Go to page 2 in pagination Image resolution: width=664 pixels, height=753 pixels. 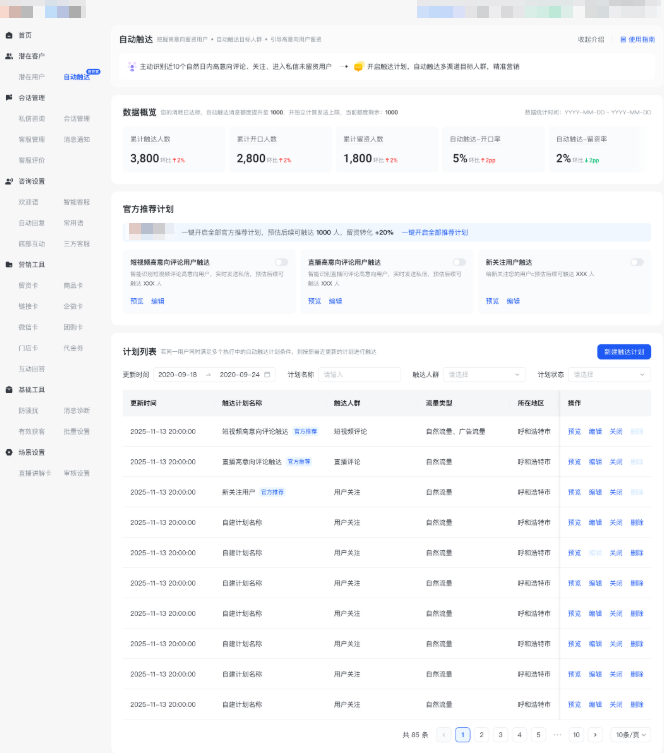(x=481, y=734)
